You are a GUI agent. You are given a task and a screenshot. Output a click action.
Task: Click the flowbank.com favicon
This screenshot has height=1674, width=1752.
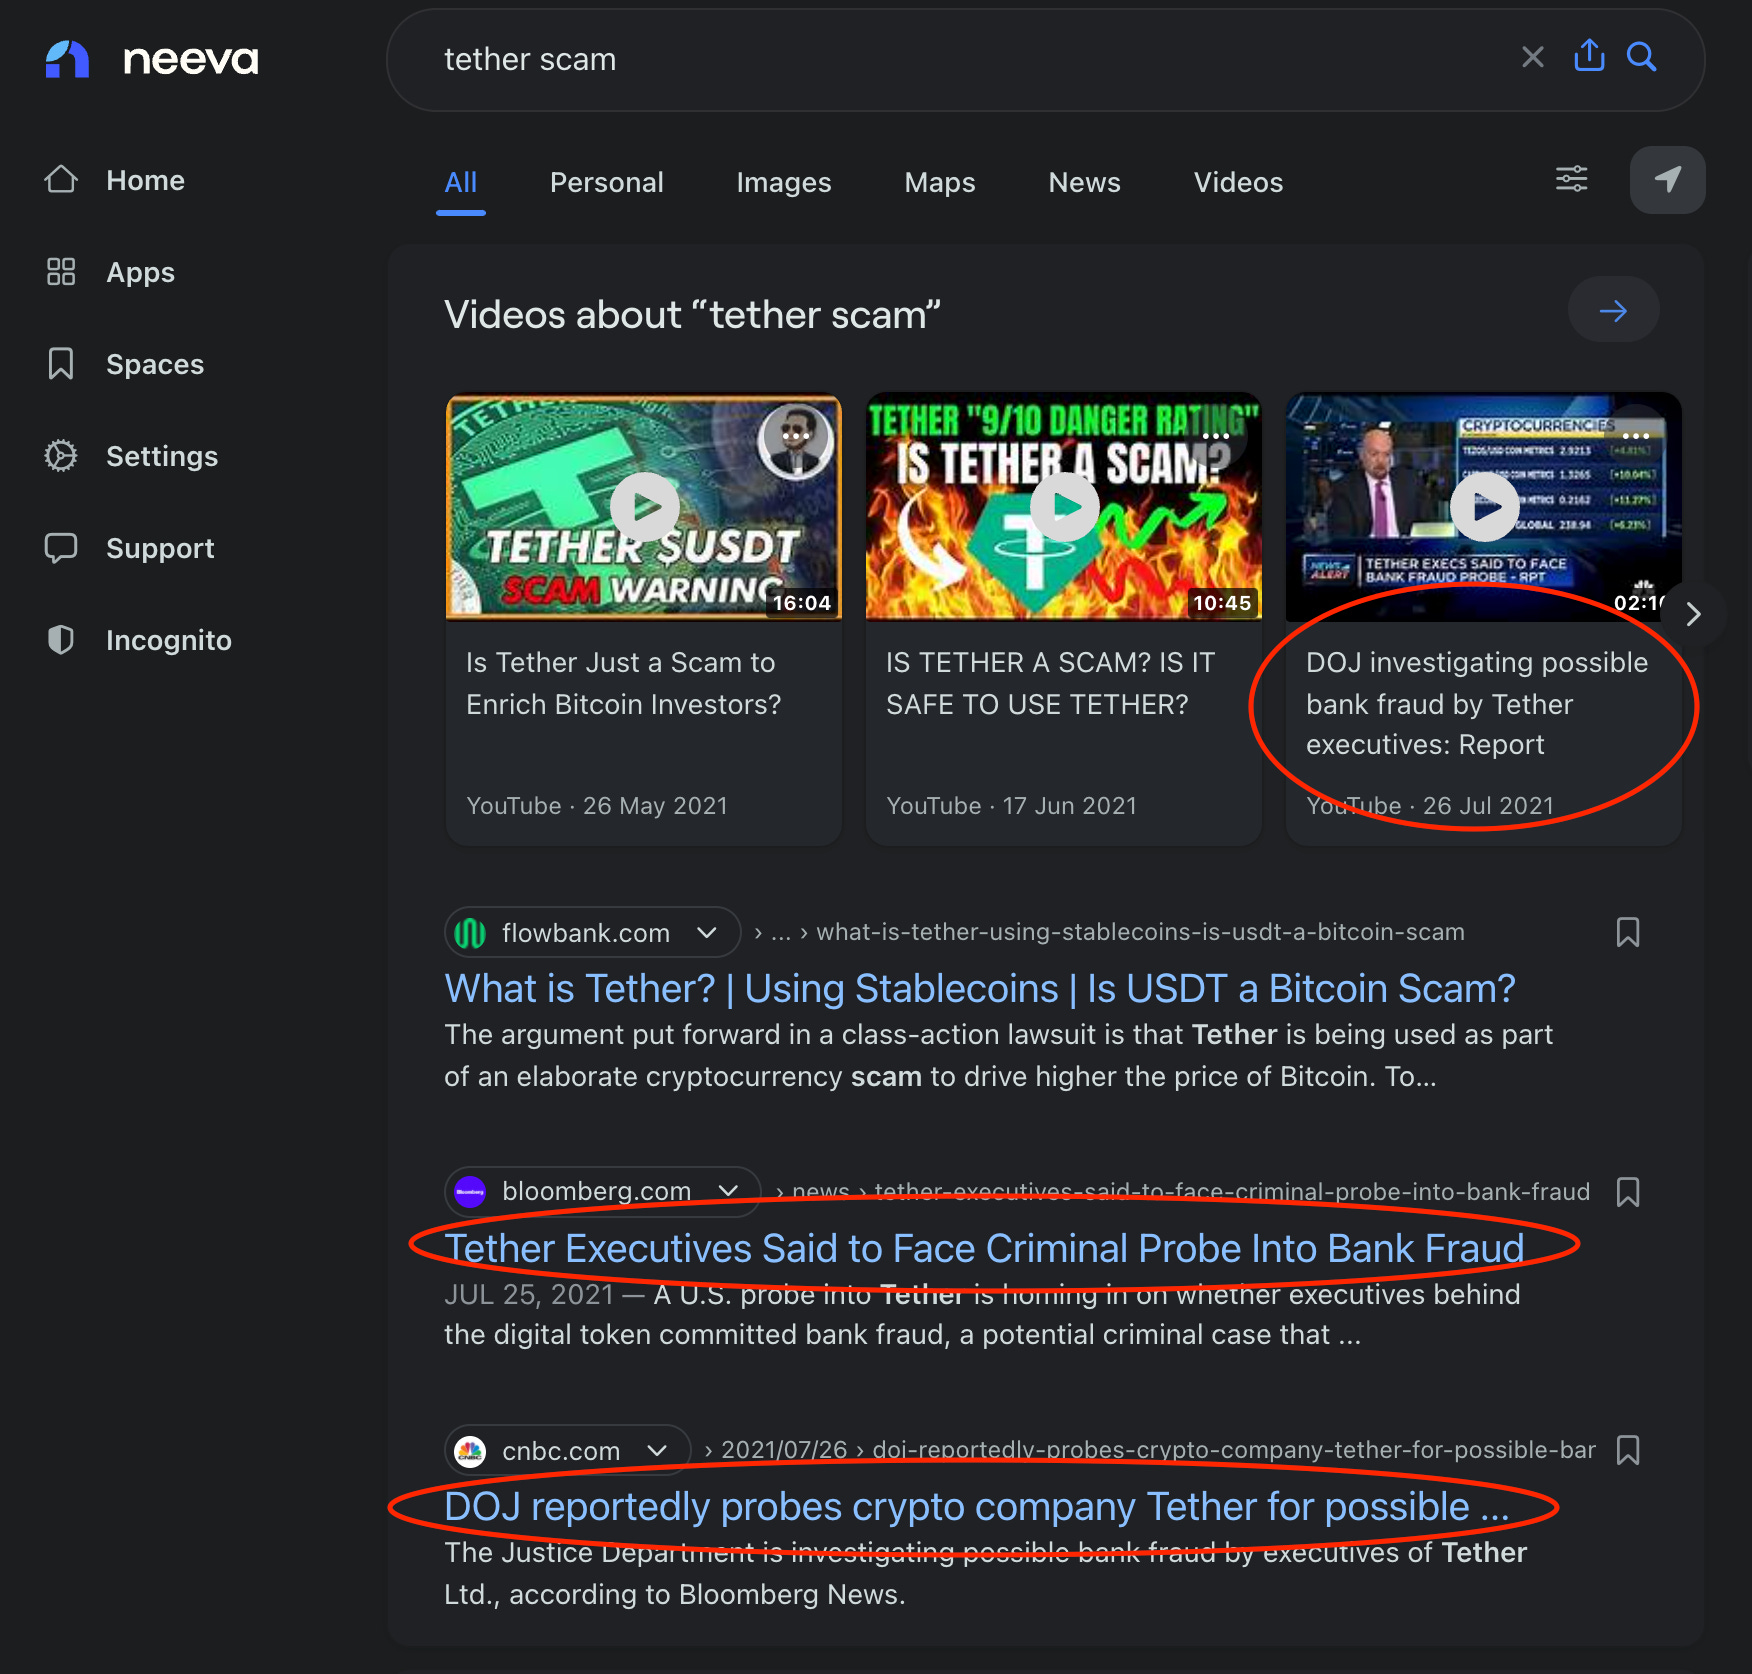click(x=470, y=933)
